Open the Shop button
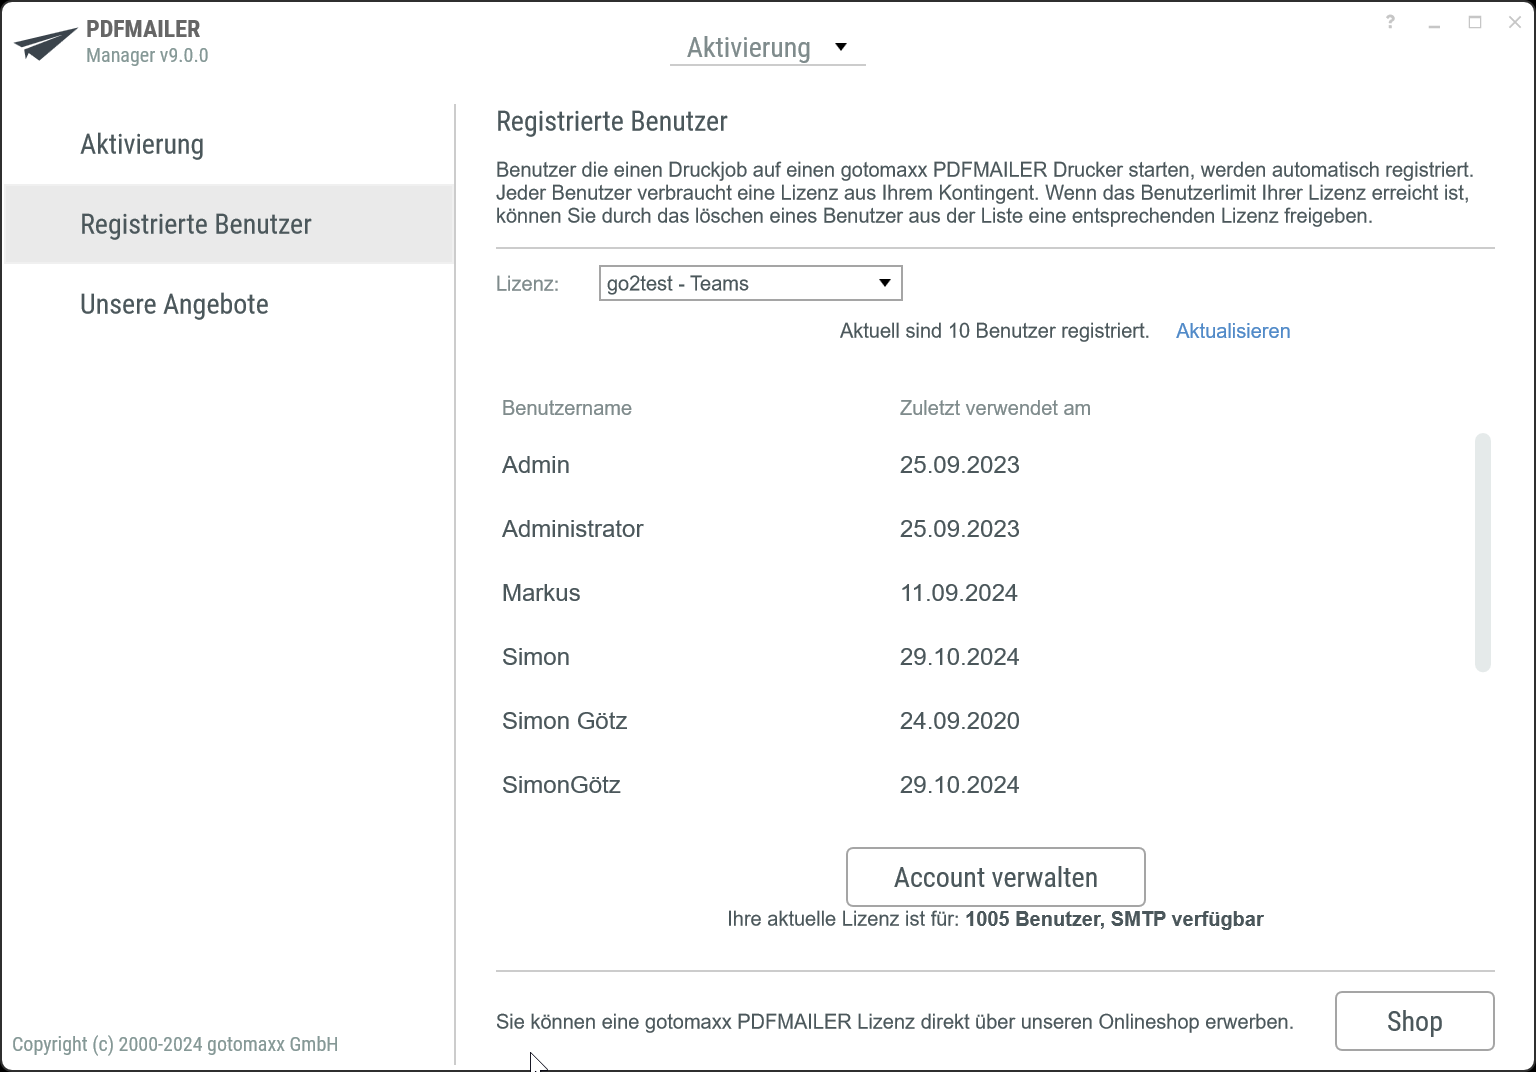1536x1072 pixels. point(1415,1021)
